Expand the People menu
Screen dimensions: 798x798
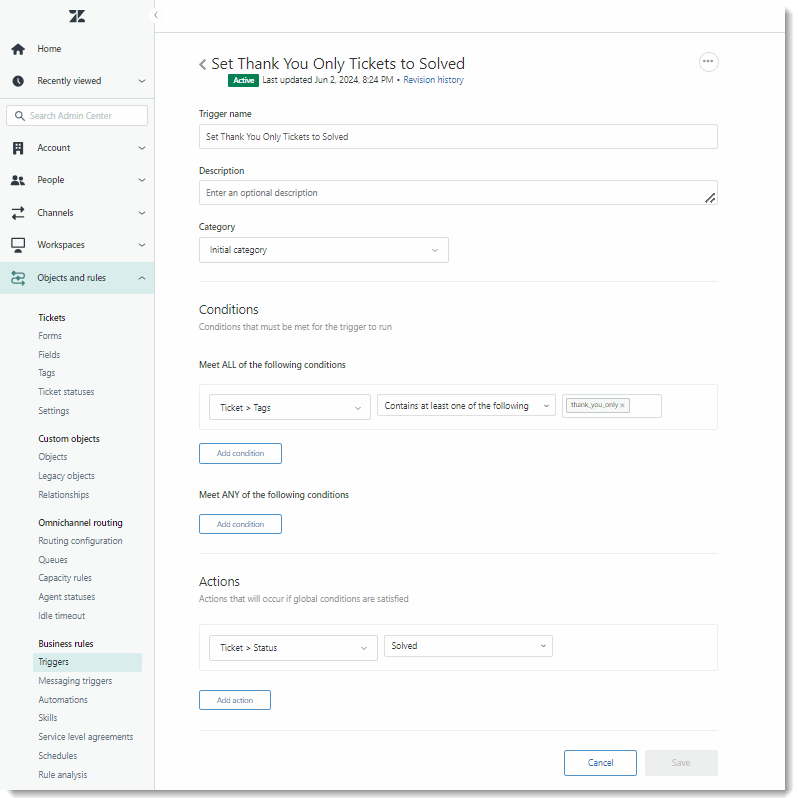(x=142, y=180)
